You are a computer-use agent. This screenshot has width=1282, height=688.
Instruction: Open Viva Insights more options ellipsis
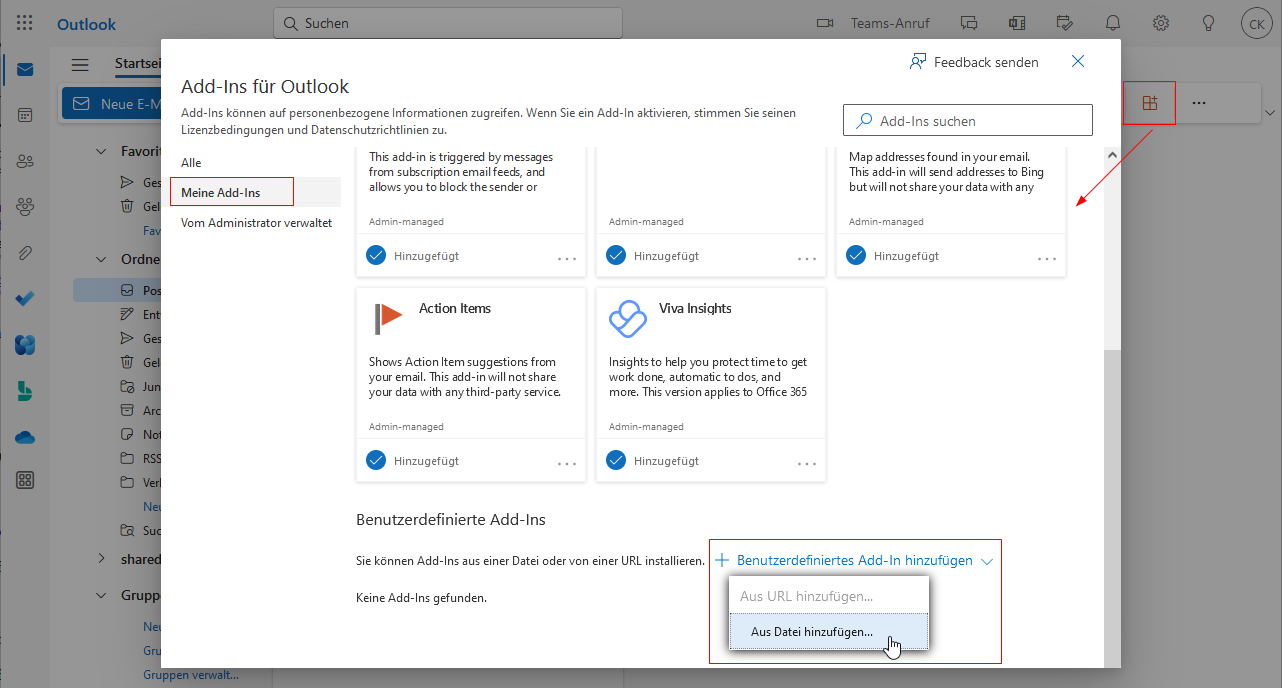coord(807,462)
